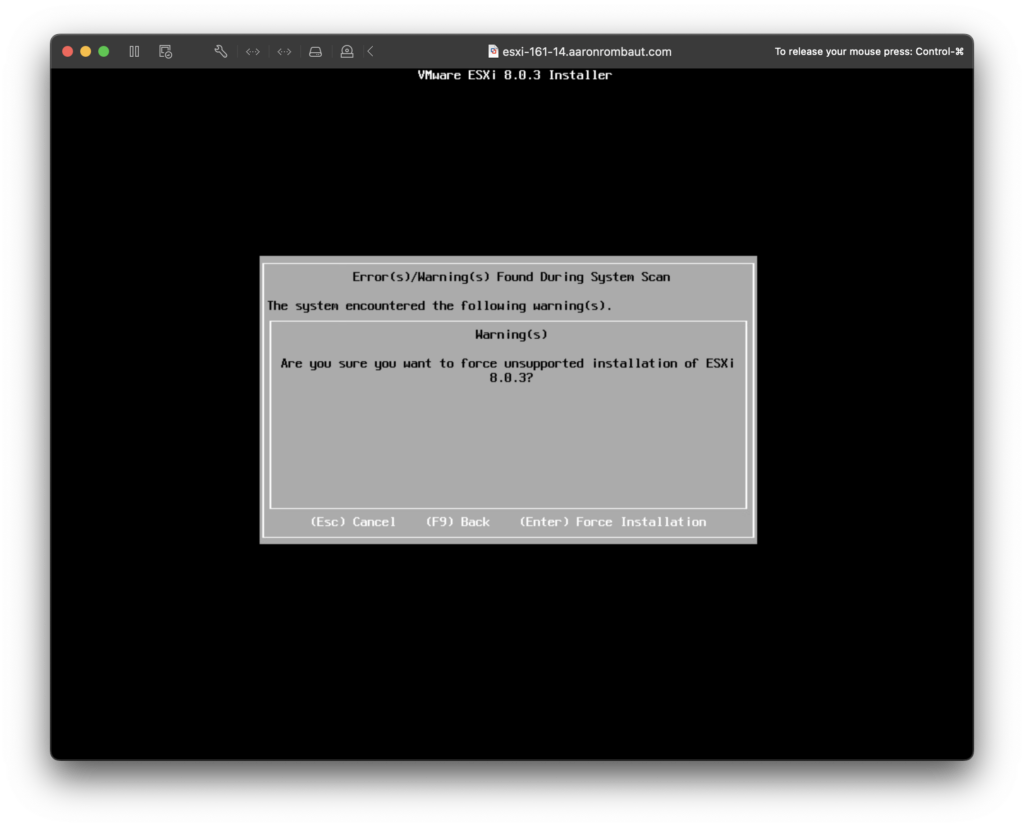1024x827 pixels.
Task: Open virtual machine settings wrench
Action: pyautogui.click(x=221, y=51)
